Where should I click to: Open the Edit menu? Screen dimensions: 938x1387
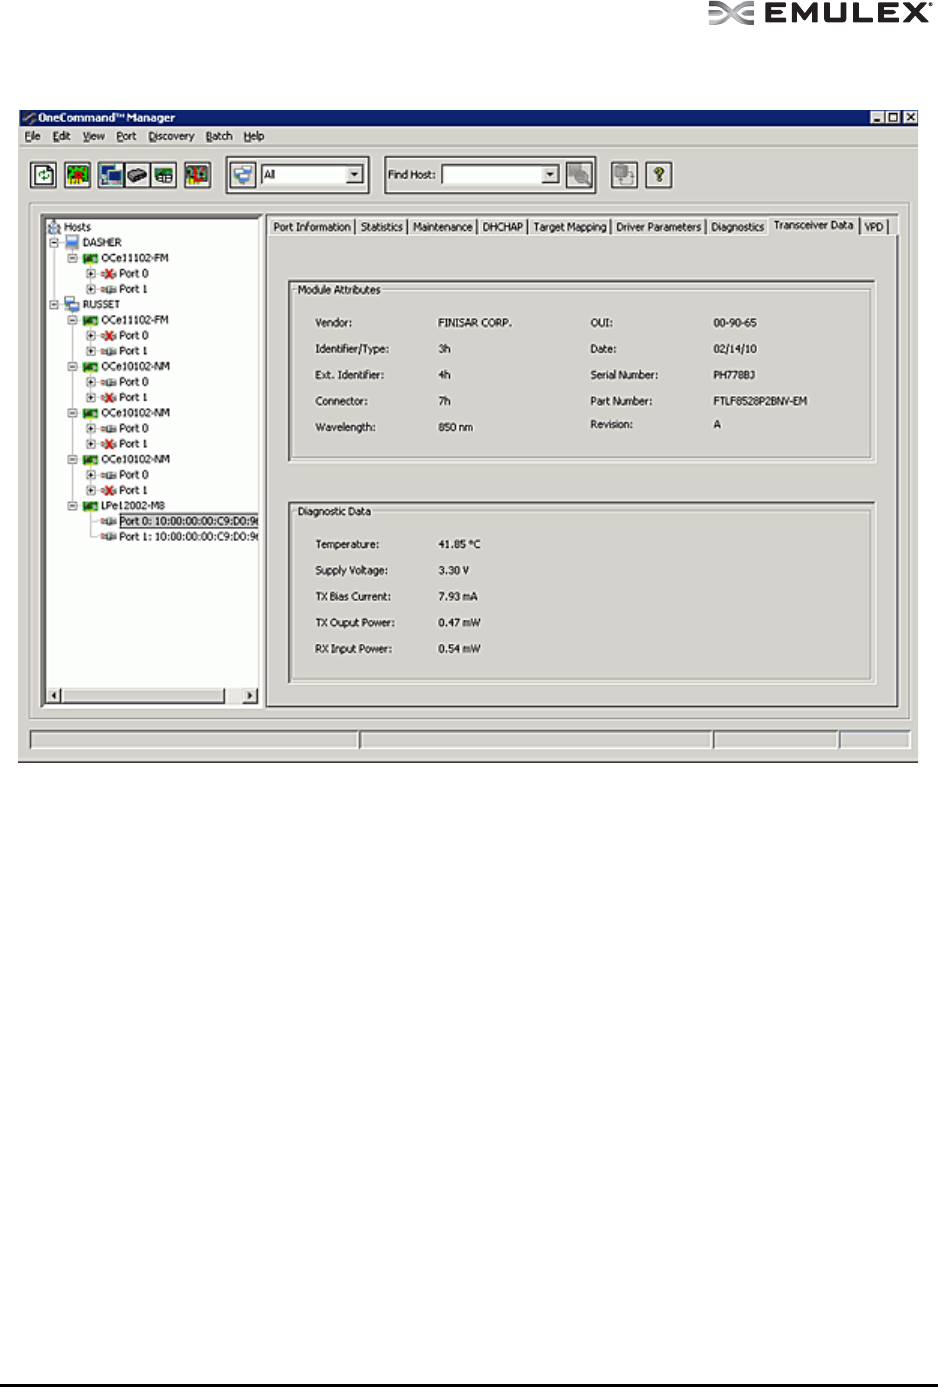coord(62,136)
